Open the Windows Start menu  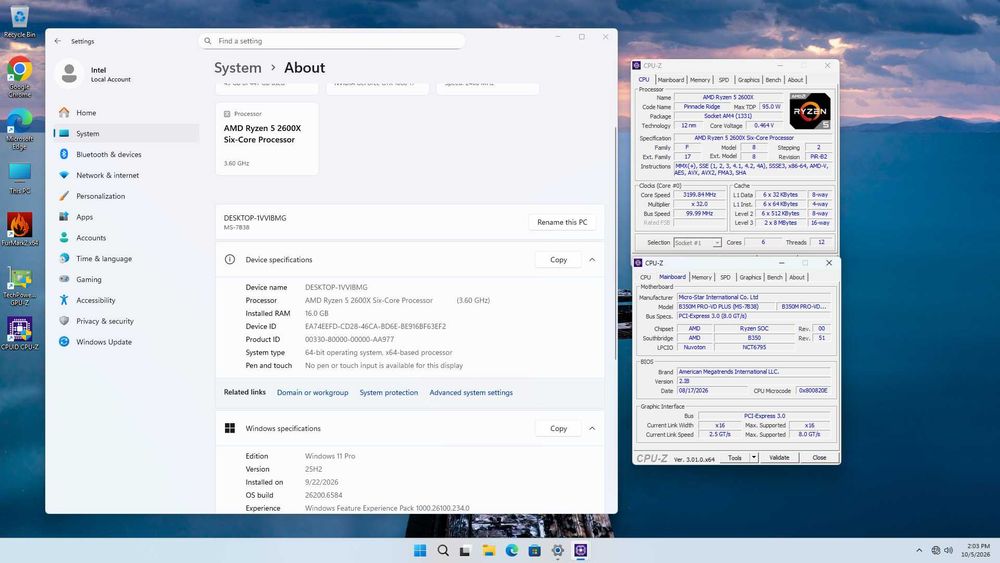tap(420, 551)
